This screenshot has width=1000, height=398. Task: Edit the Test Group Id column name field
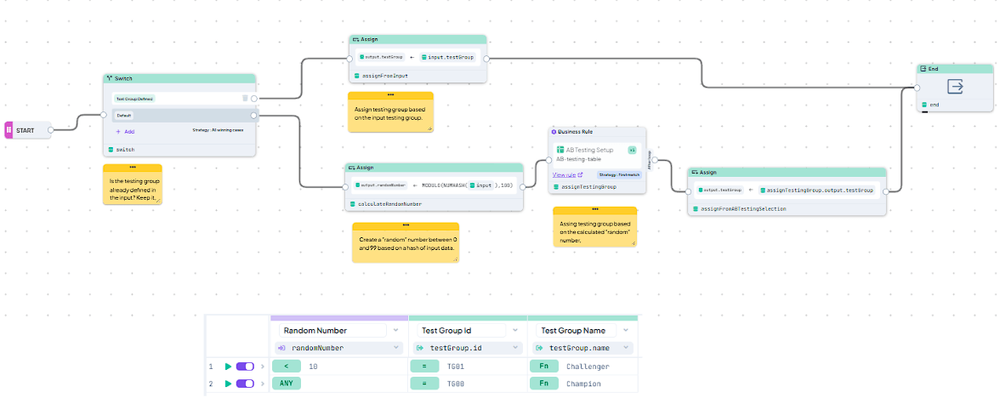coord(461,330)
